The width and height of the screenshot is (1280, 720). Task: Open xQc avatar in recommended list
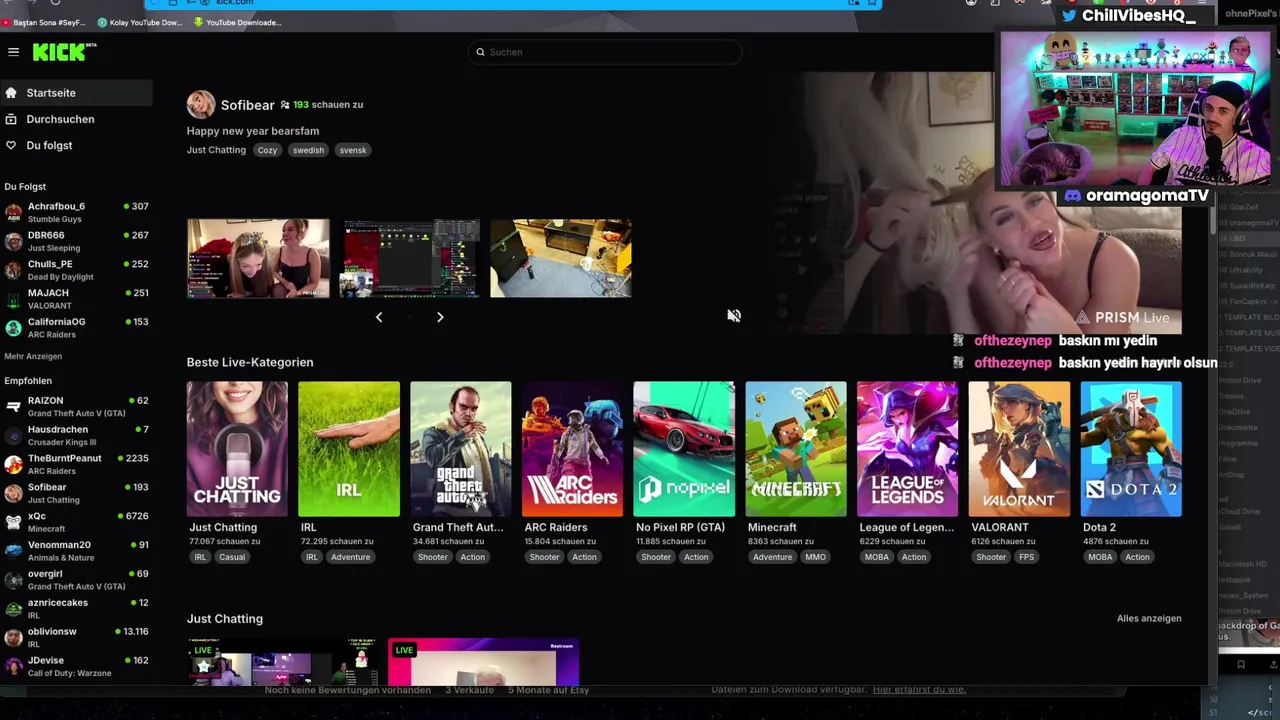coord(13,522)
